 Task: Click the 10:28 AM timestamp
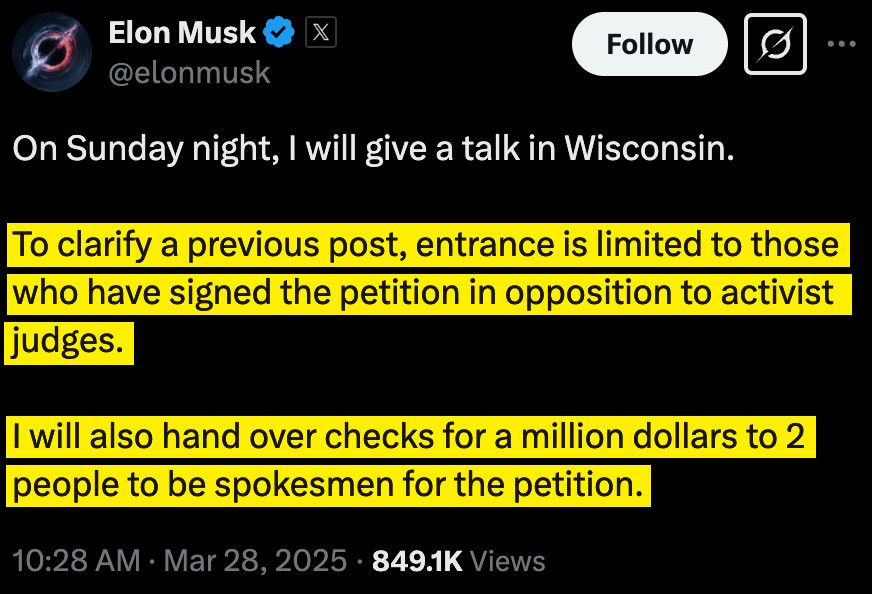(76, 560)
